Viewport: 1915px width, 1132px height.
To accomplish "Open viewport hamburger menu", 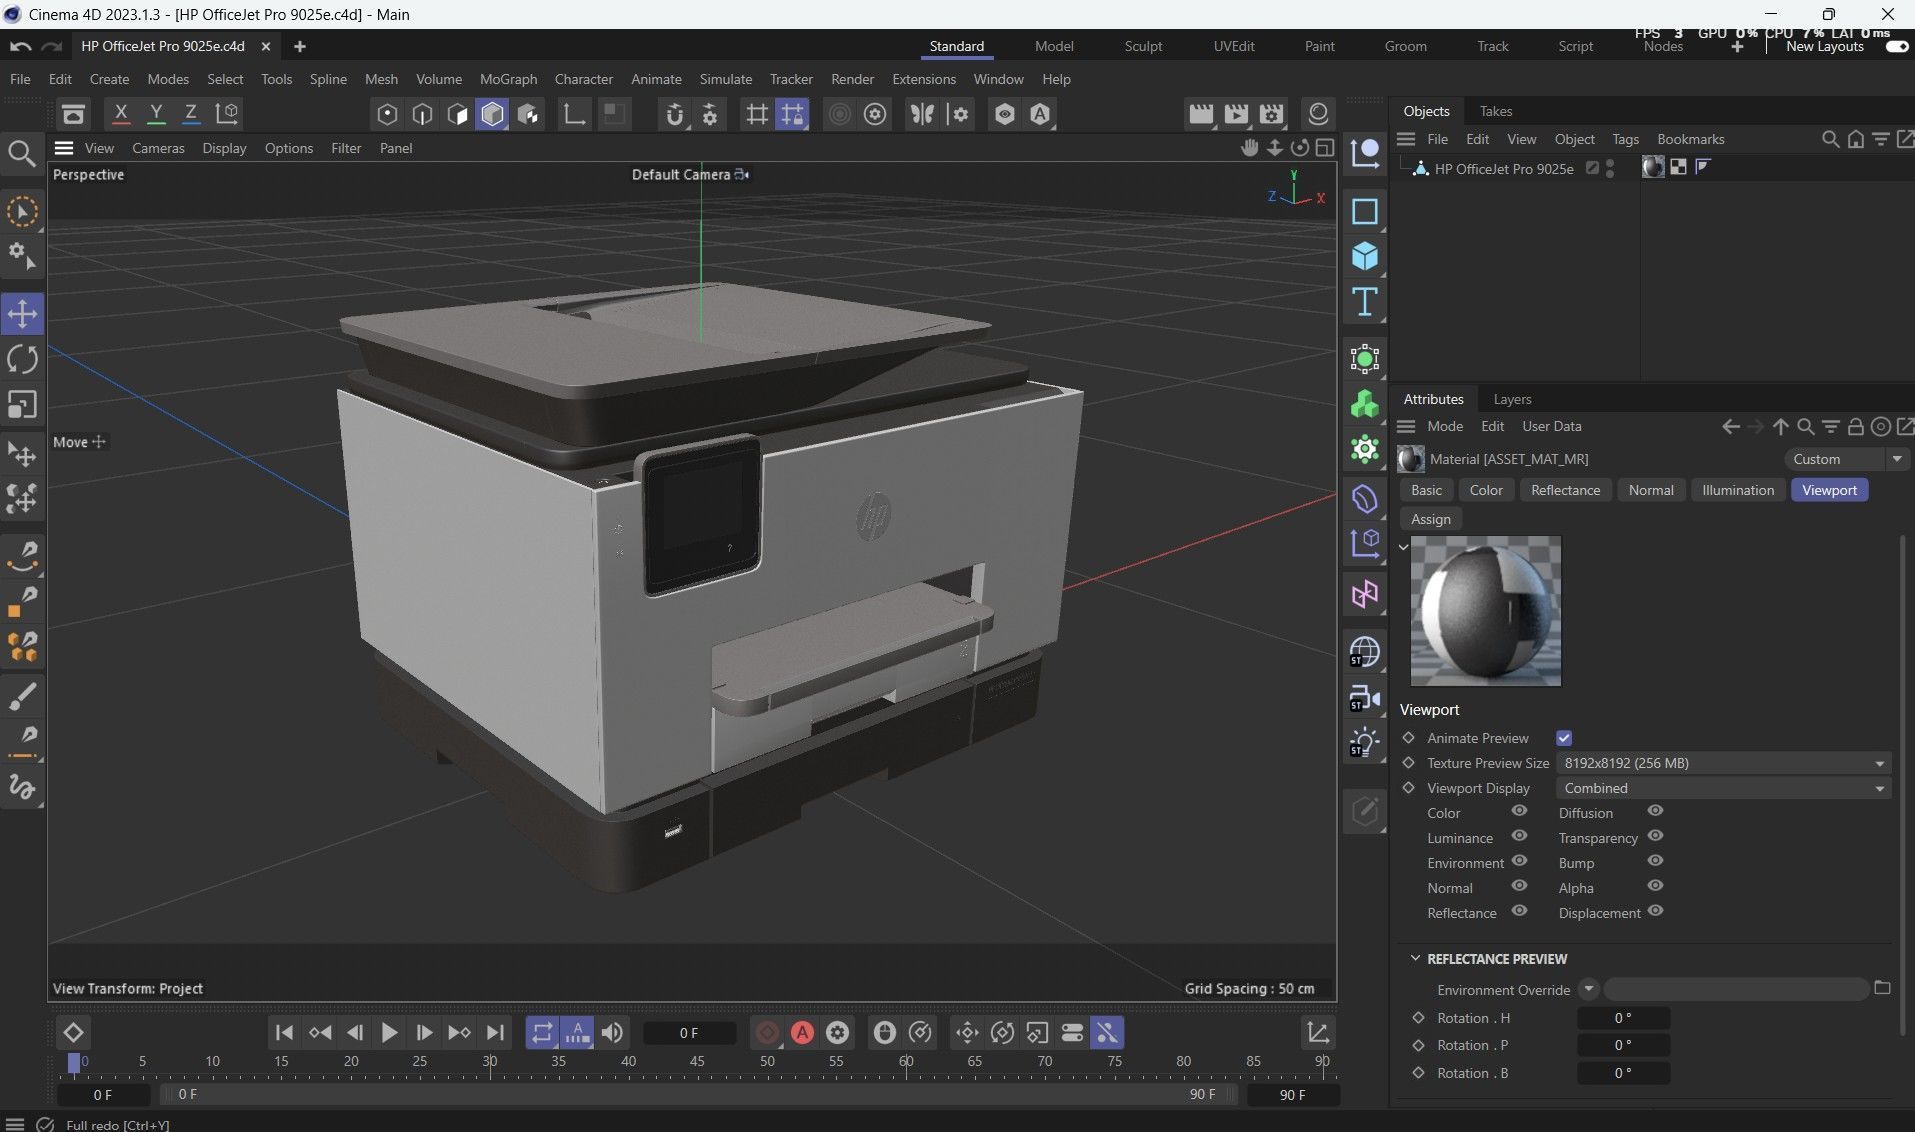I will pos(64,148).
